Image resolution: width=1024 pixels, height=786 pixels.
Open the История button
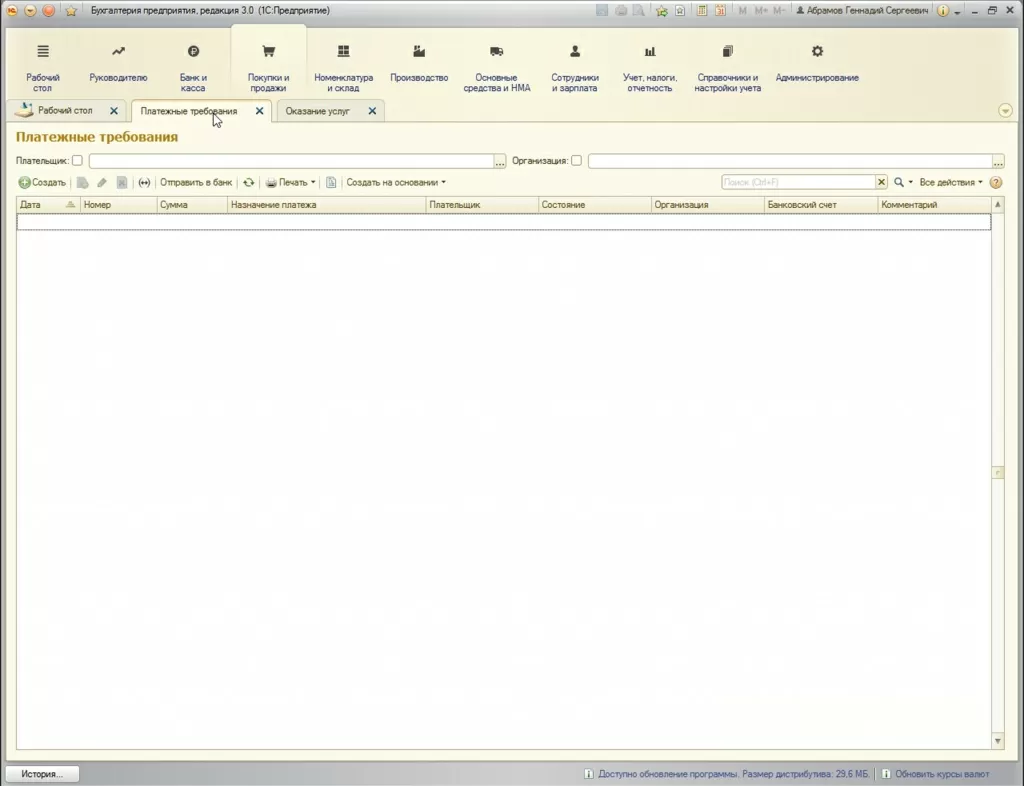tap(42, 774)
